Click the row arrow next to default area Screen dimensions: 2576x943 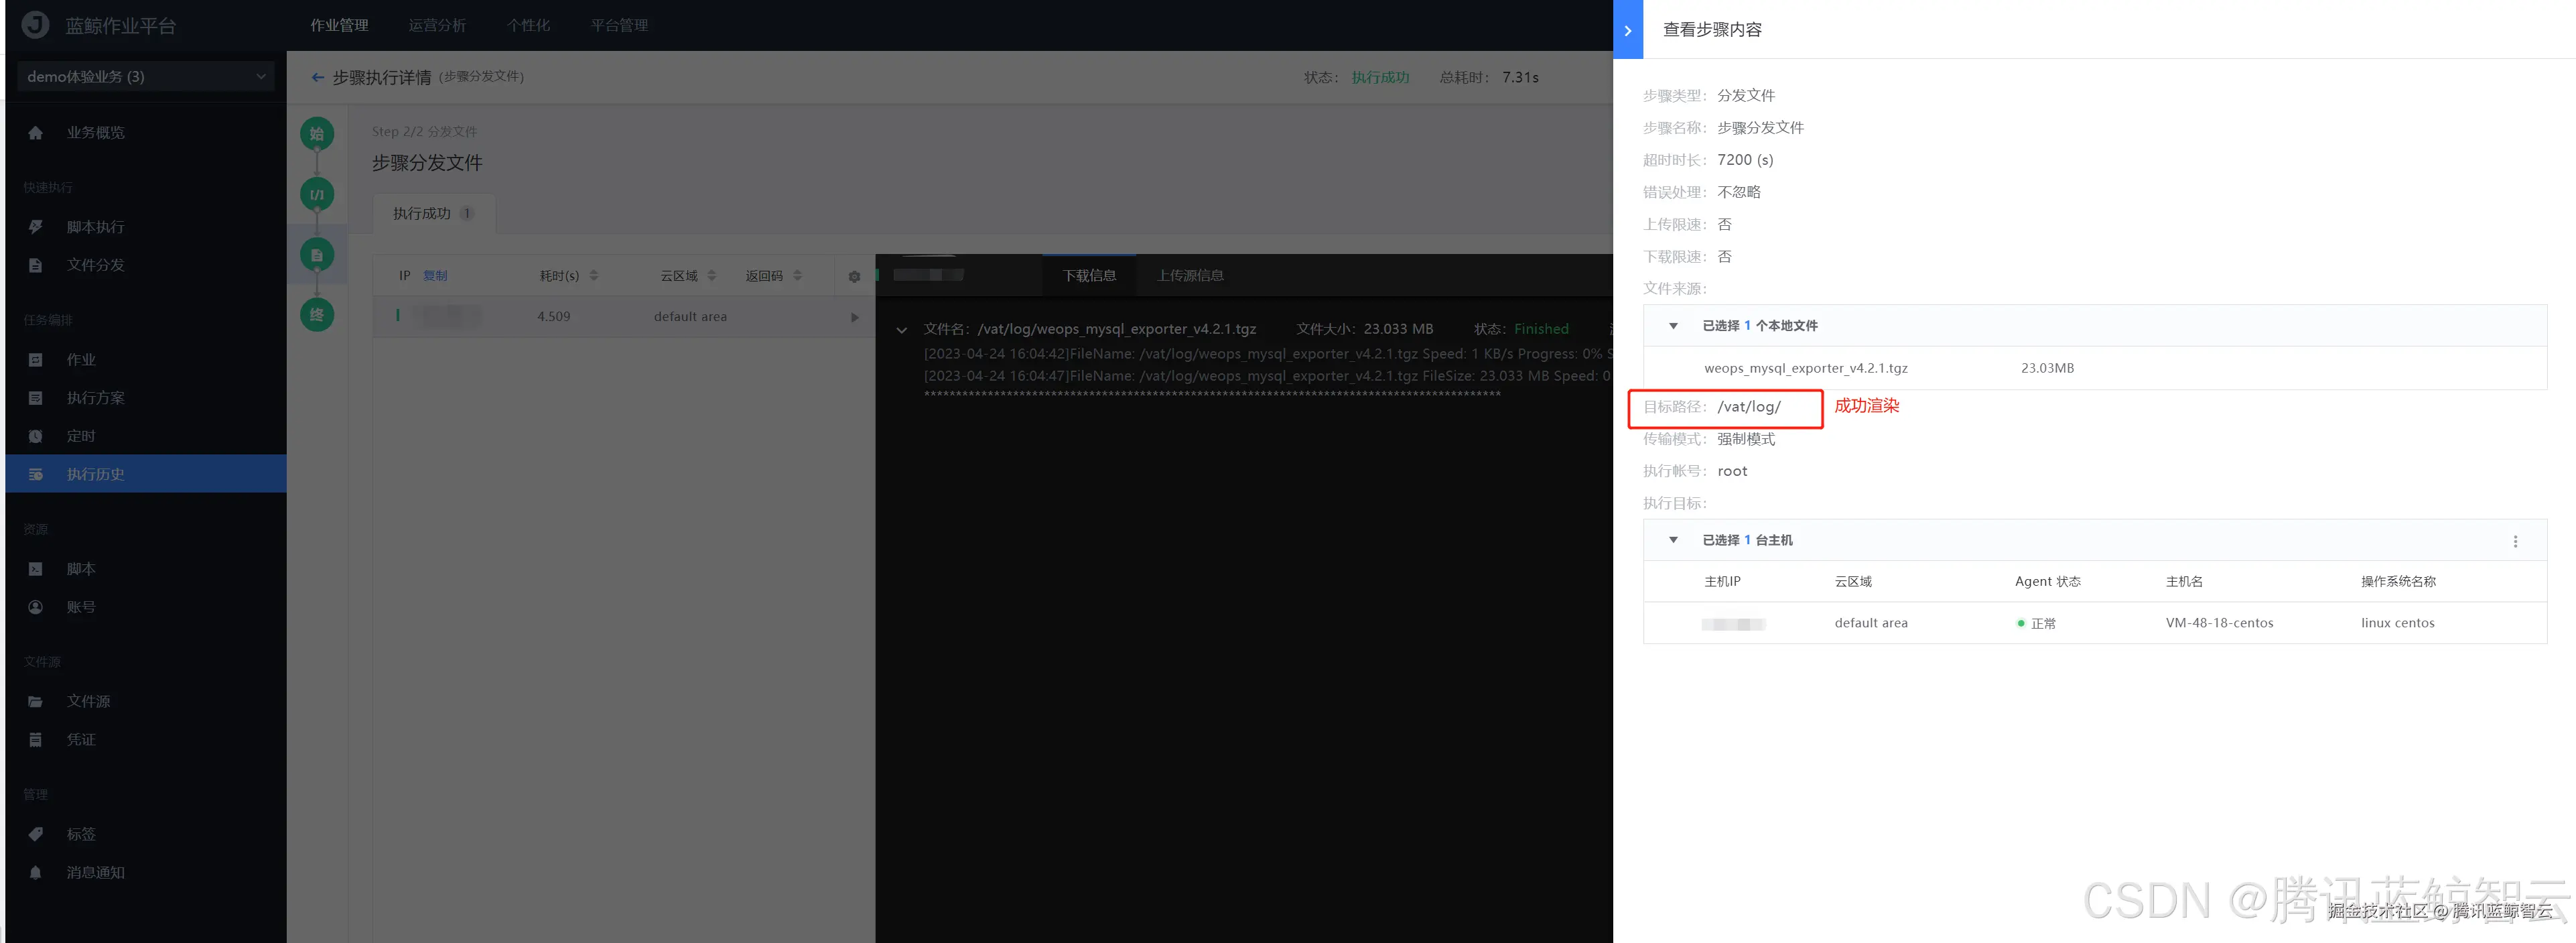pyautogui.click(x=855, y=318)
